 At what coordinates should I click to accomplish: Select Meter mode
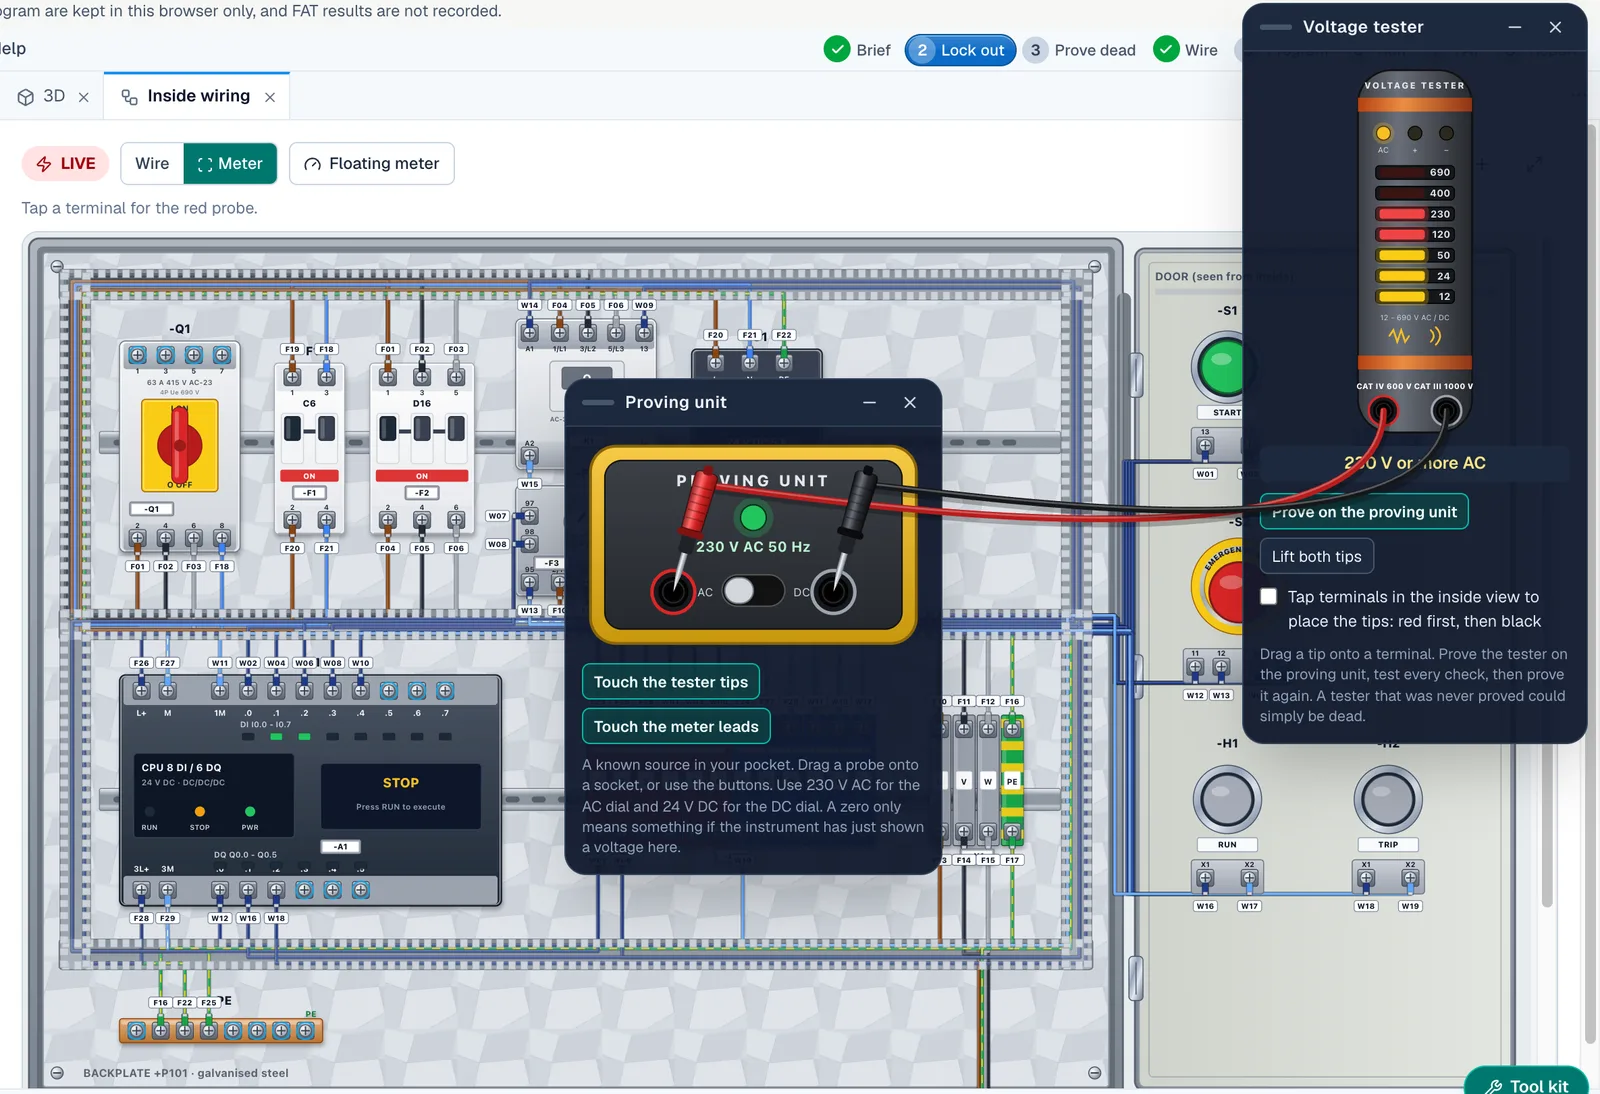click(x=230, y=164)
